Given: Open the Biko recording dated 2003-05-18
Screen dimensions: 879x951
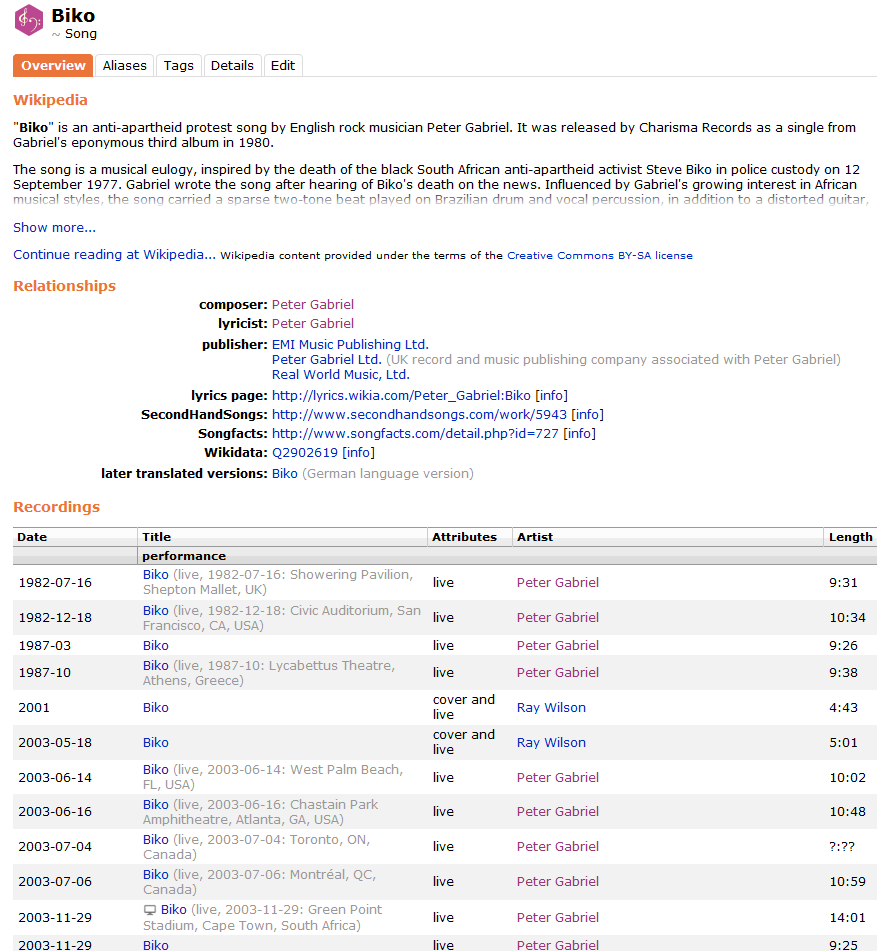Looking at the screenshot, I should coord(155,743).
